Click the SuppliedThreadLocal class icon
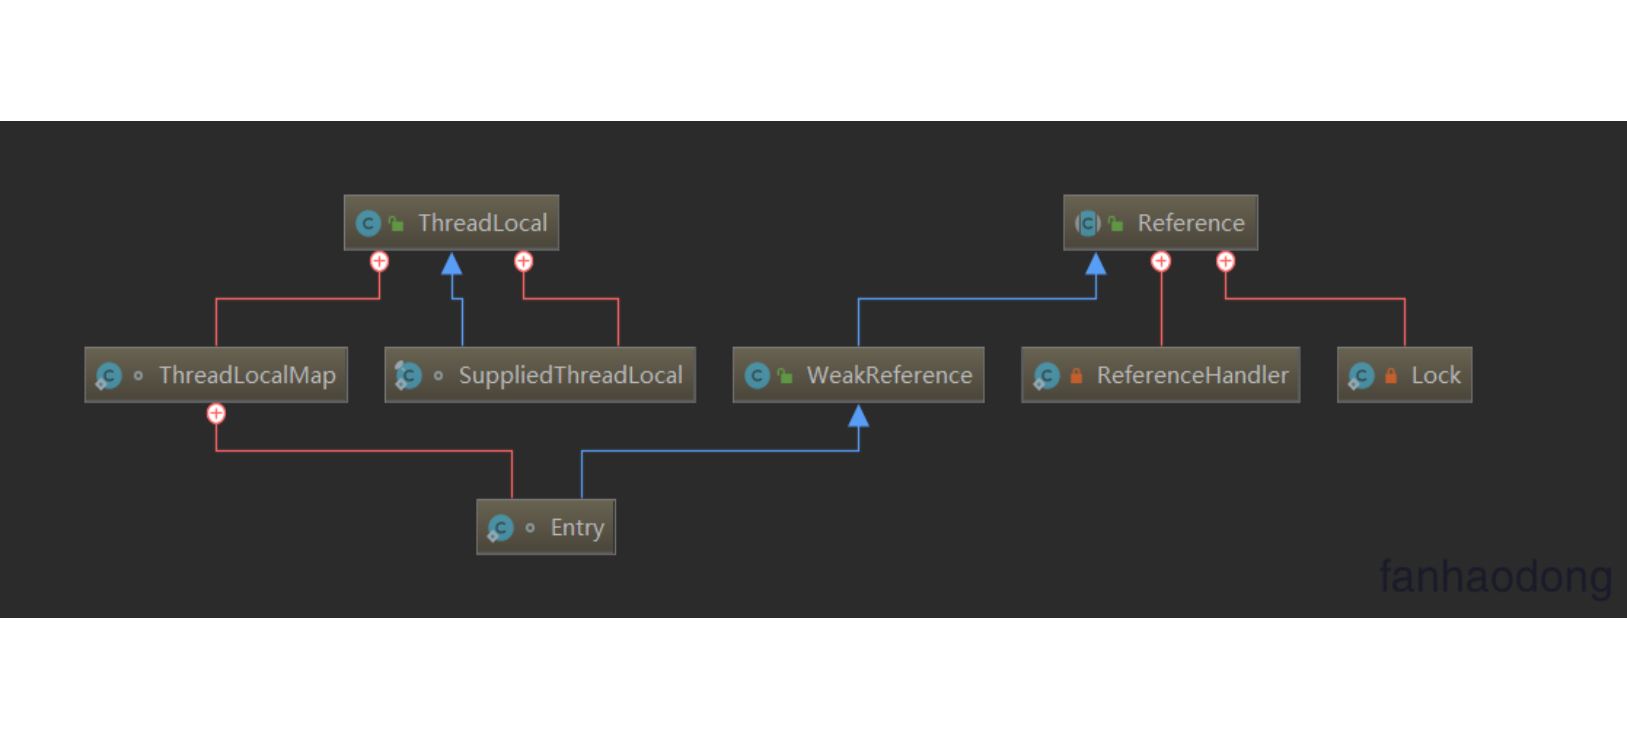The image size is (1627, 739). 408,375
